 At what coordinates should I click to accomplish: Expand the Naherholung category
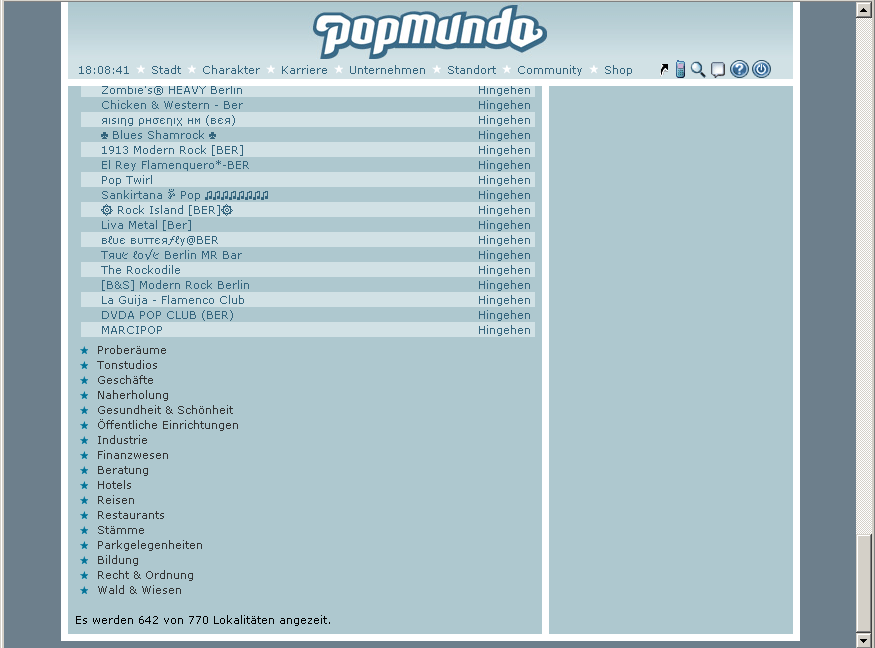tap(133, 395)
